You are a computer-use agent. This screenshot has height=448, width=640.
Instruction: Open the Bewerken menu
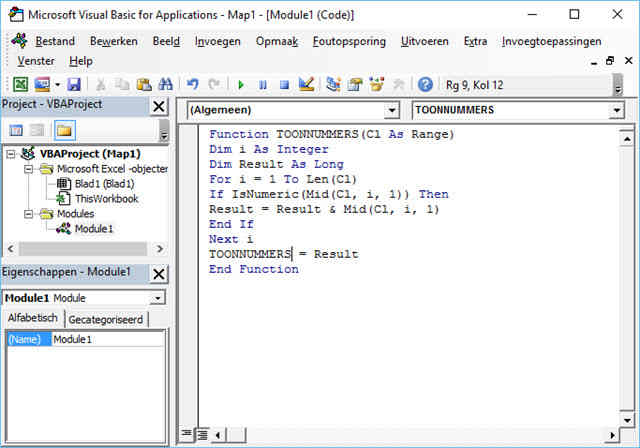point(113,41)
